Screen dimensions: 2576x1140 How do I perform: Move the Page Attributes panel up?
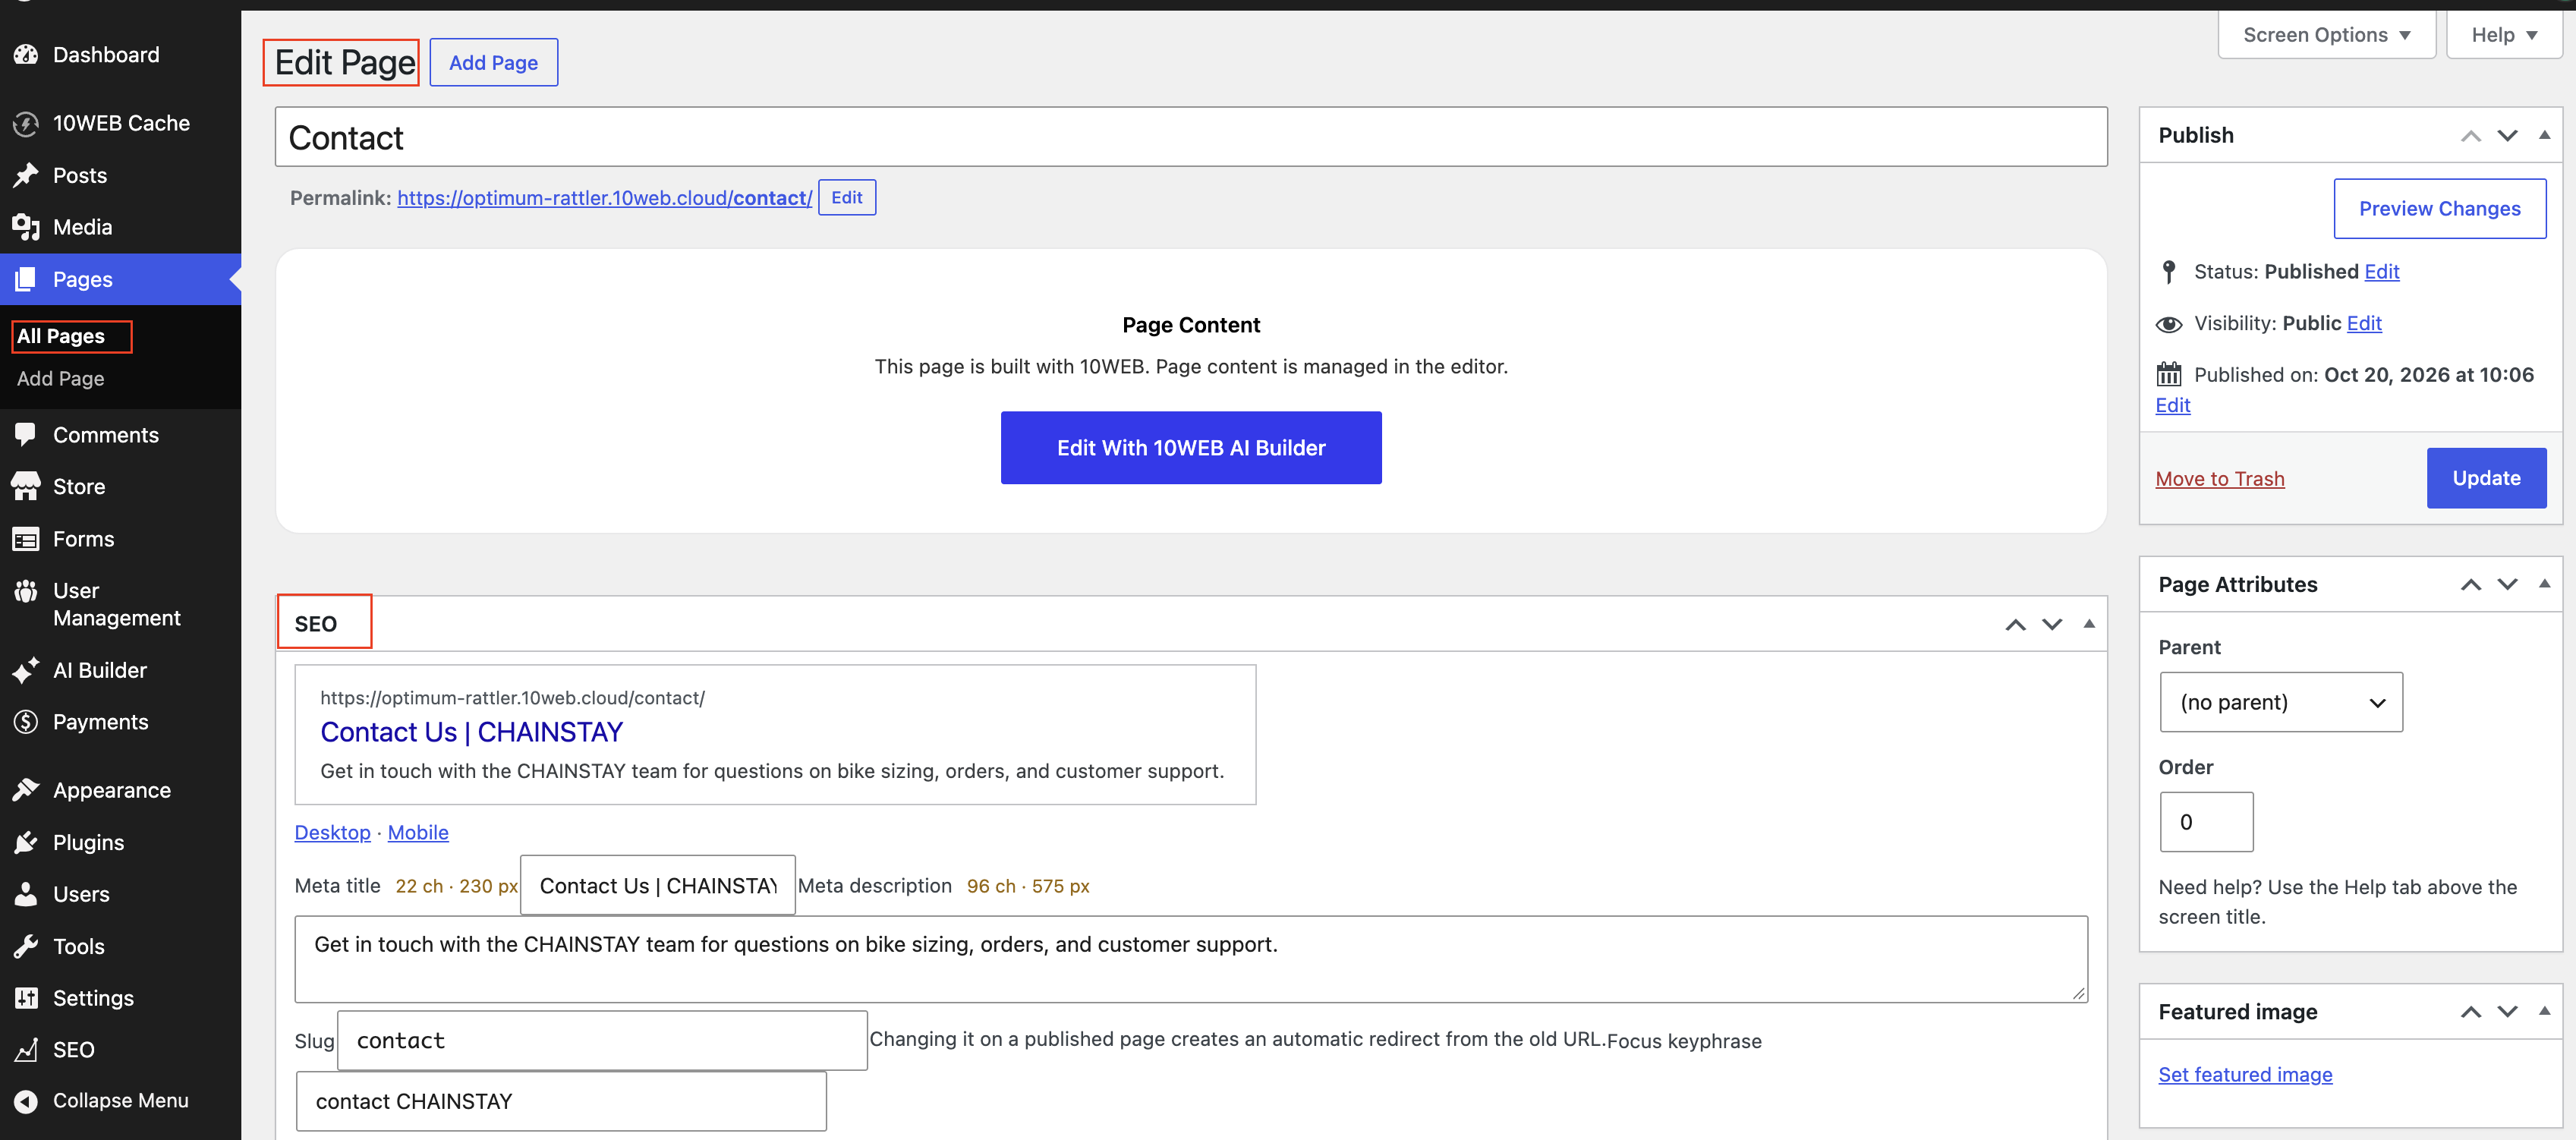click(x=2470, y=585)
